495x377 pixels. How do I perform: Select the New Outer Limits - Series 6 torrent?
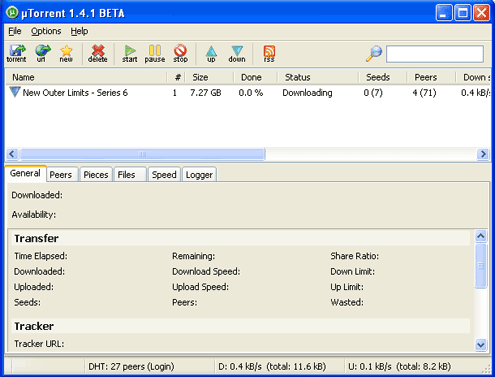tap(75, 93)
